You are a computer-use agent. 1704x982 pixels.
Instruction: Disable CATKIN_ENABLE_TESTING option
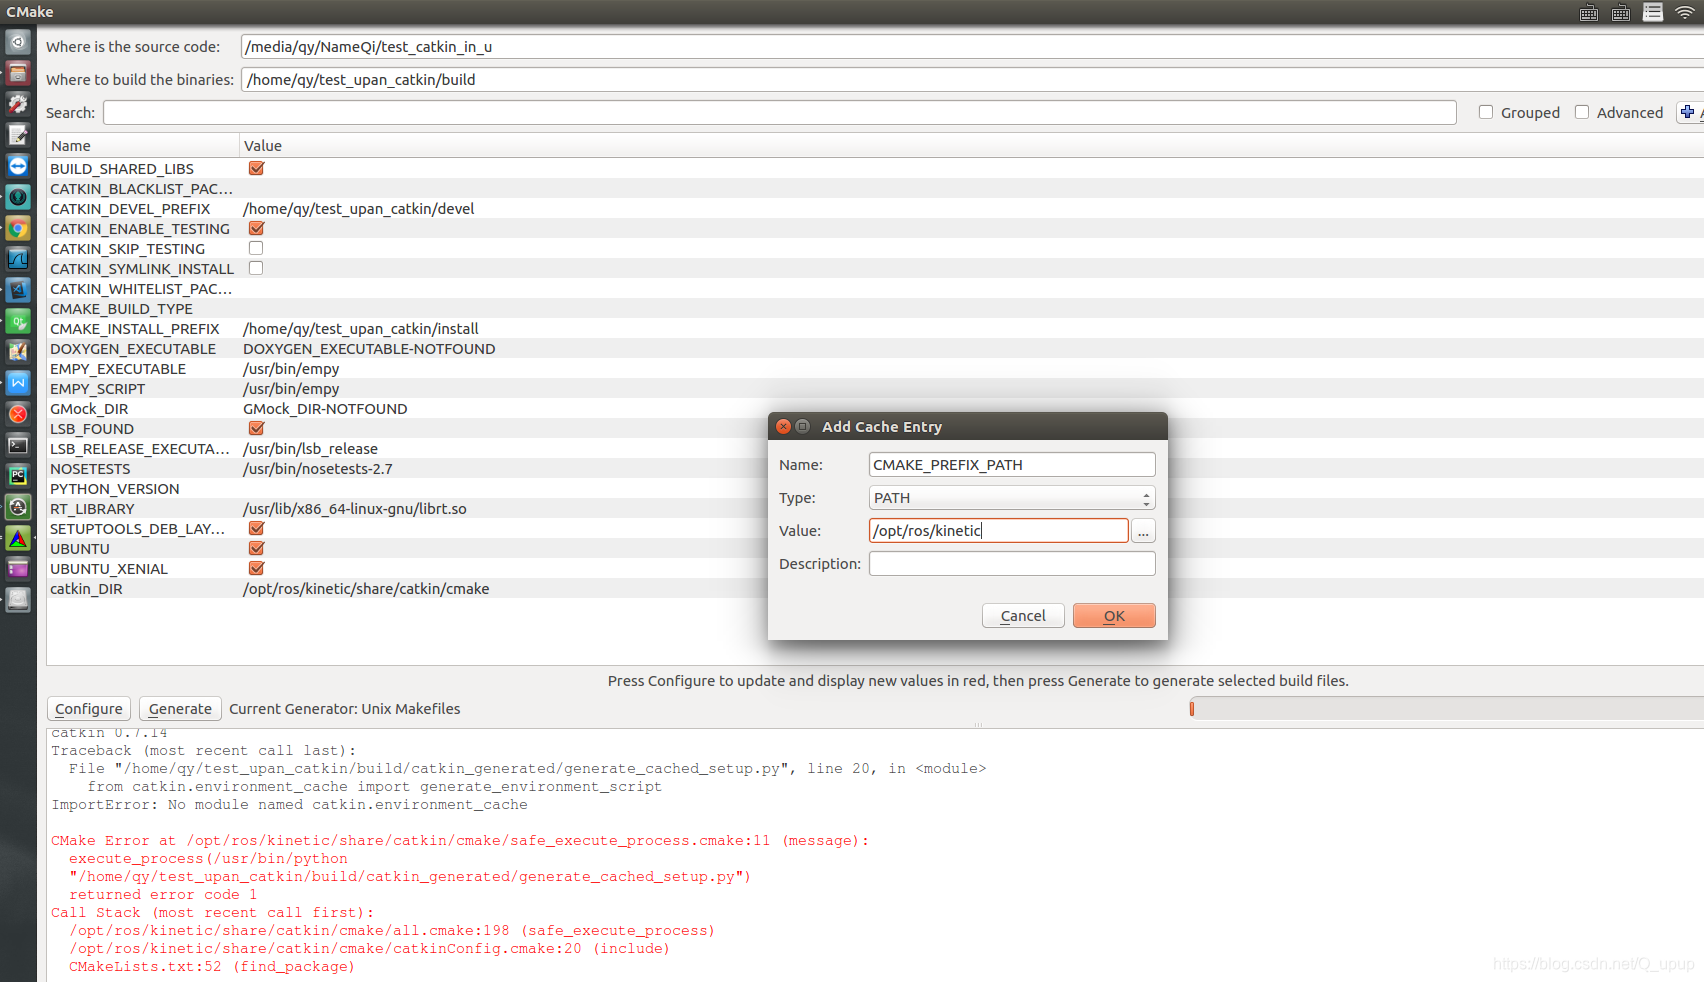click(x=256, y=228)
